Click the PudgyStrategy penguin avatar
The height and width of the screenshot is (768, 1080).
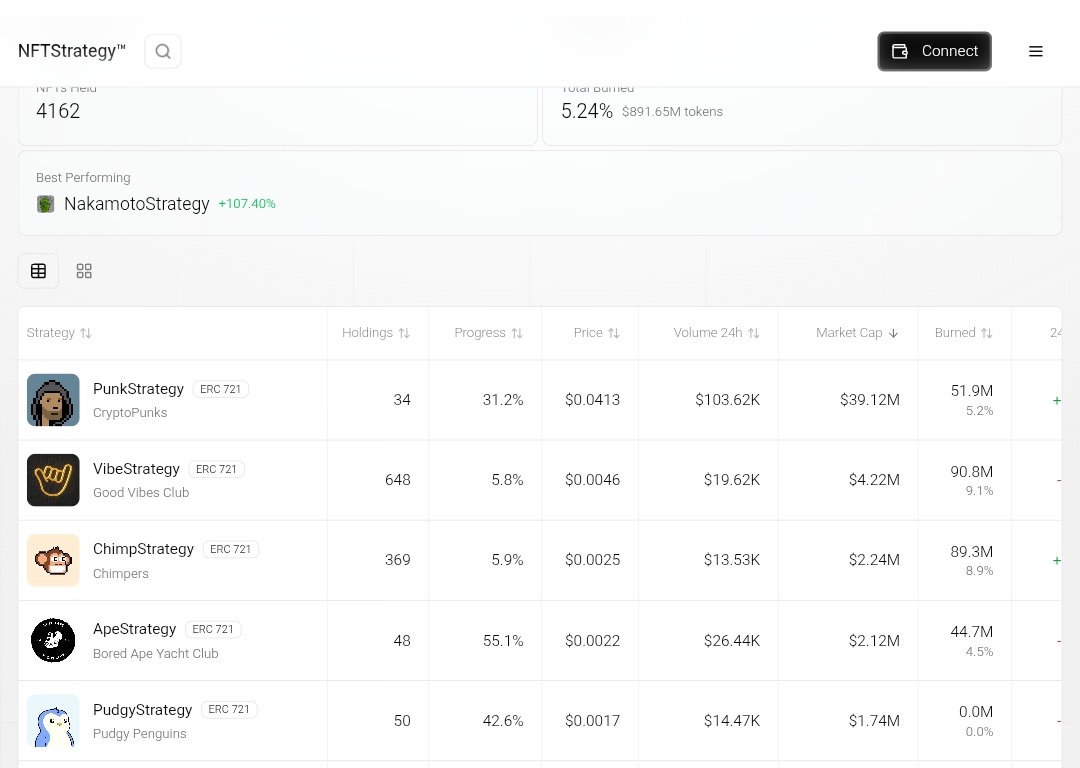(53, 720)
